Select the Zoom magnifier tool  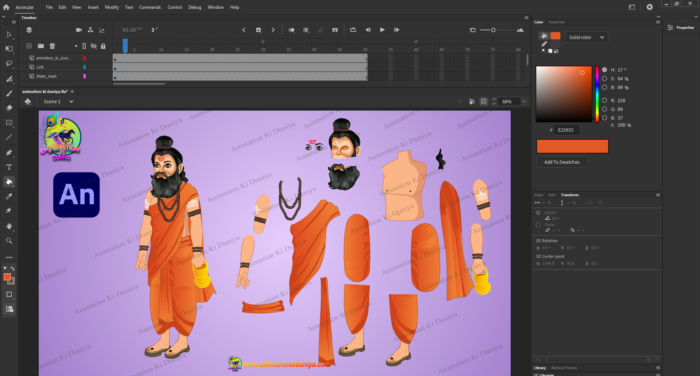(9, 241)
